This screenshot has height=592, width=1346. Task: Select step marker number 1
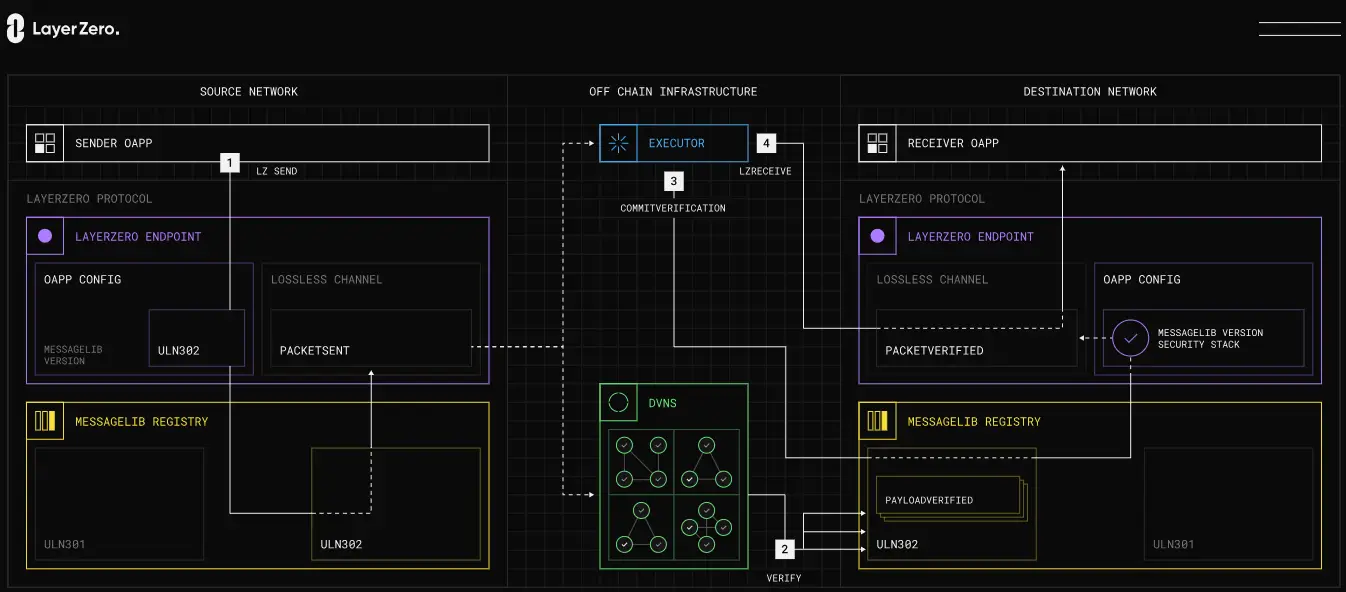click(x=230, y=162)
